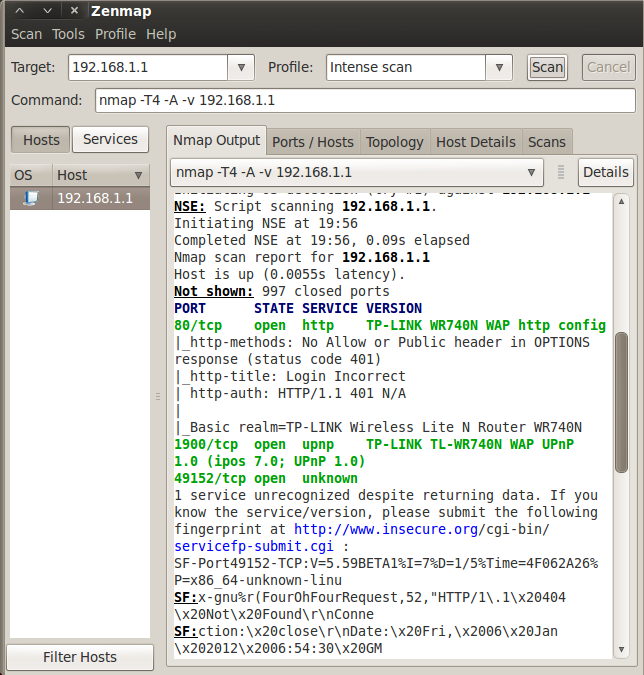The image size is (644, 675).
Task: Open the Scan menu
Action: (26, 34)
